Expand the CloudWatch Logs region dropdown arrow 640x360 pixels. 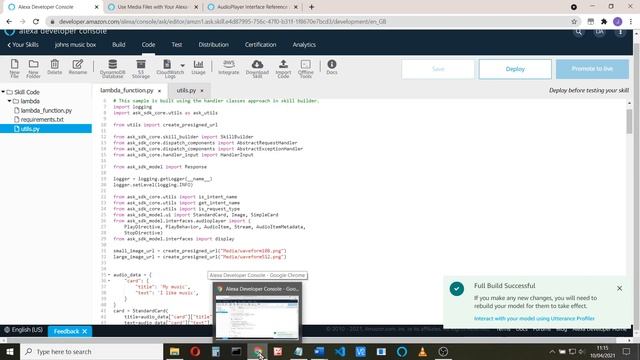click(182, 65)
